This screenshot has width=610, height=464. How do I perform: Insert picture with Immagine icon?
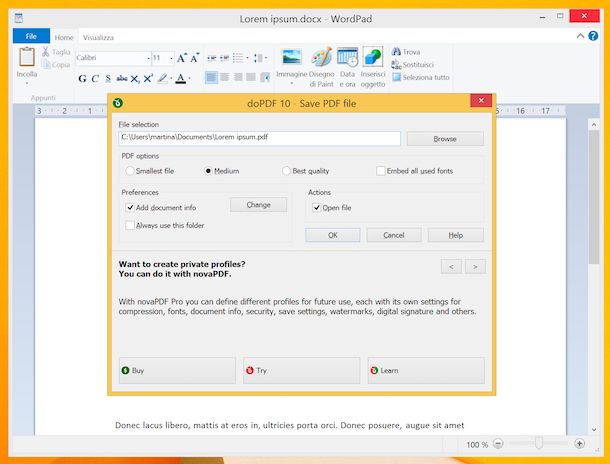point(292,57)
